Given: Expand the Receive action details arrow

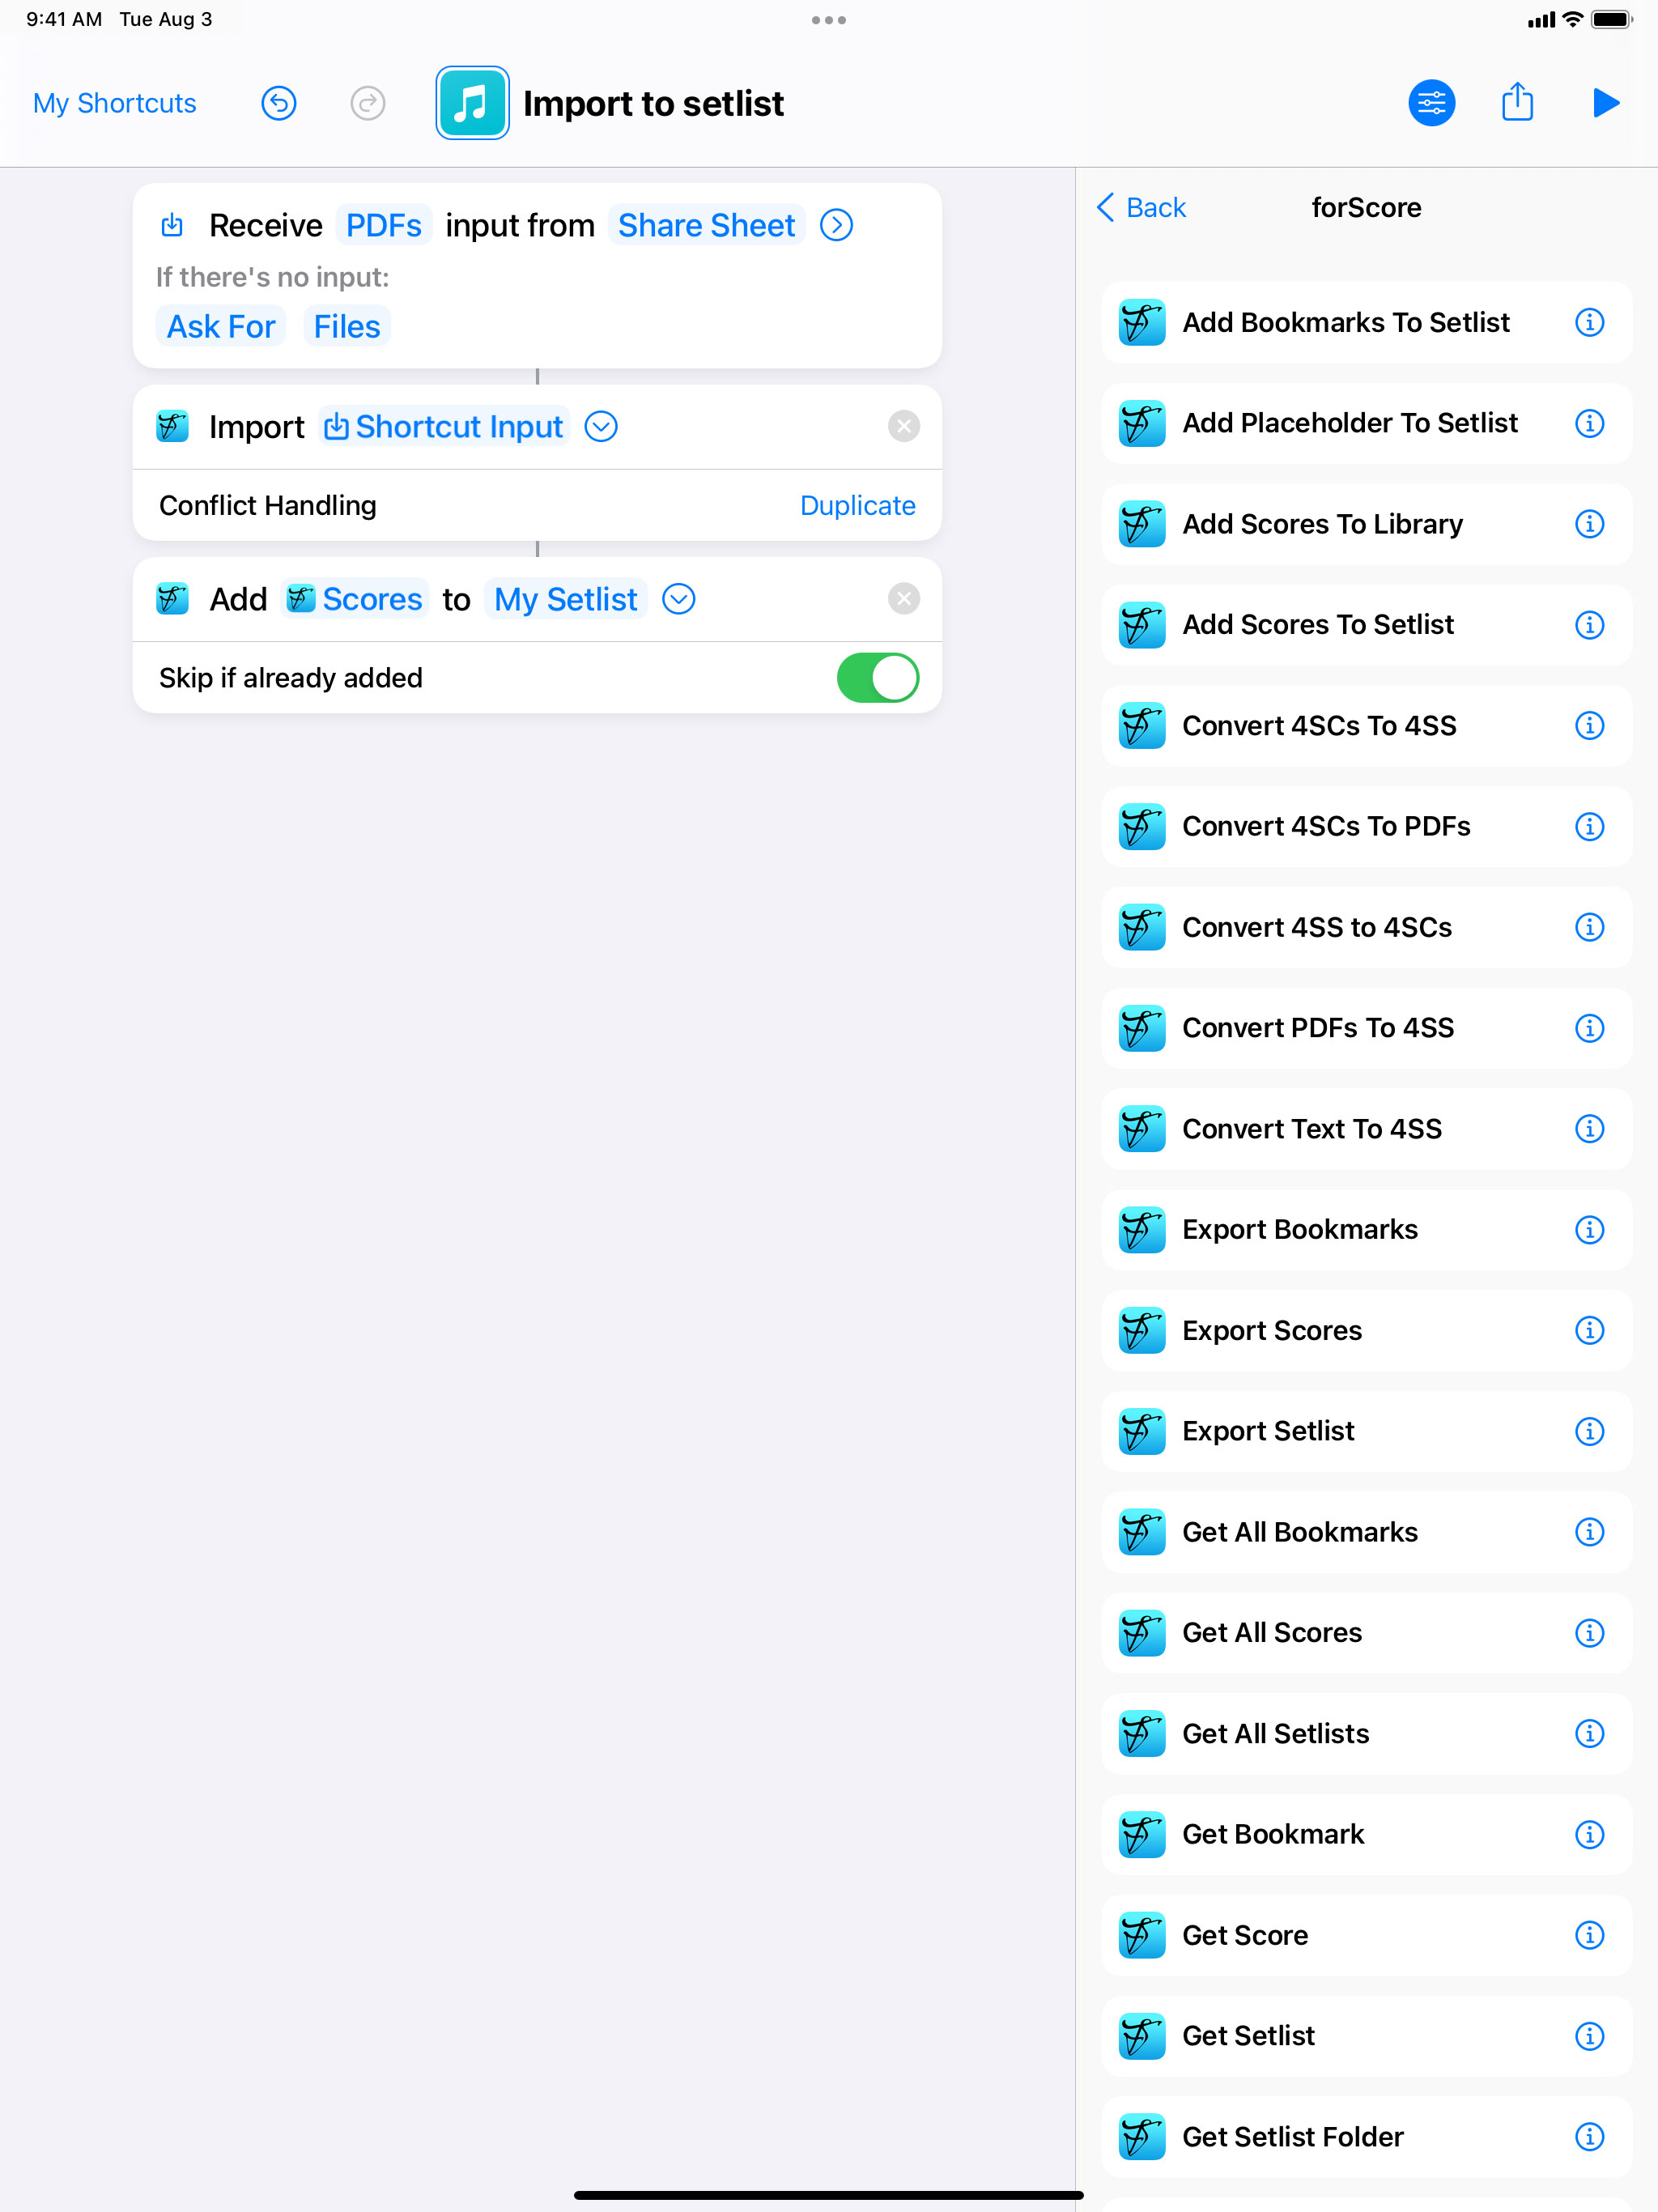Looking at the screenshot, I should 837,225.
